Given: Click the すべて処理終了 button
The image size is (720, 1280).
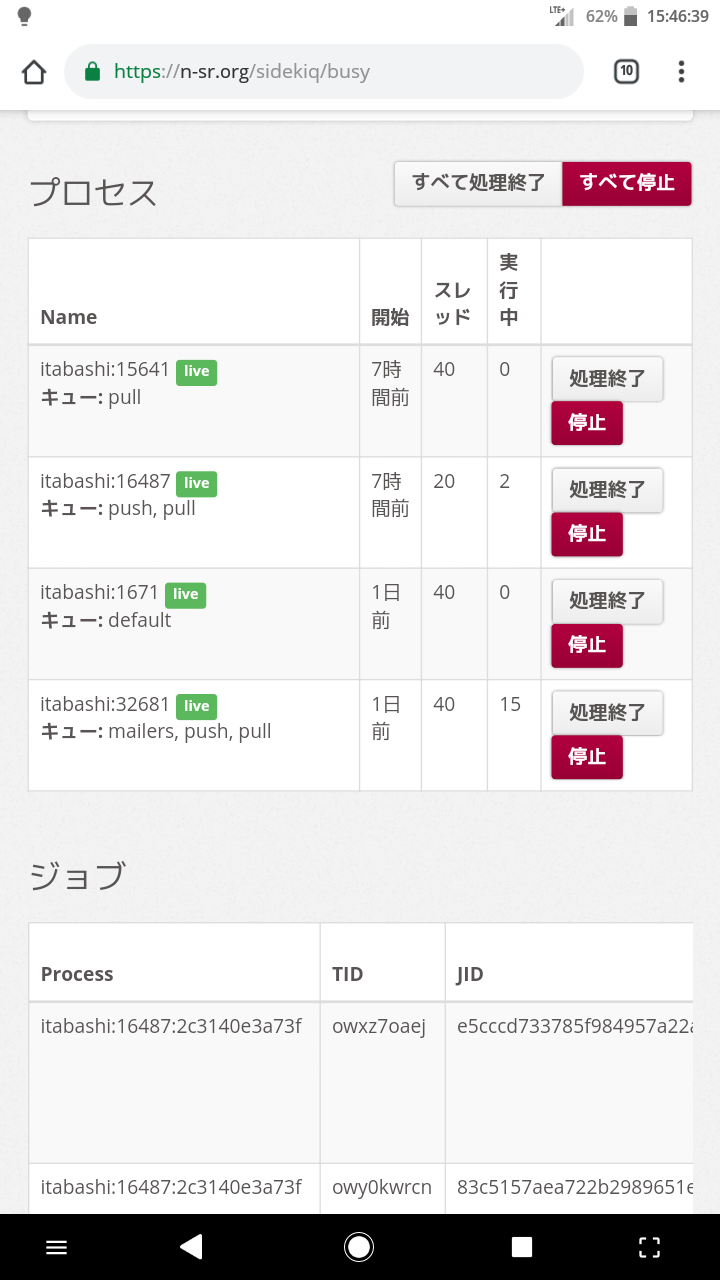Looking at the screenshot, I should point(478,184).
